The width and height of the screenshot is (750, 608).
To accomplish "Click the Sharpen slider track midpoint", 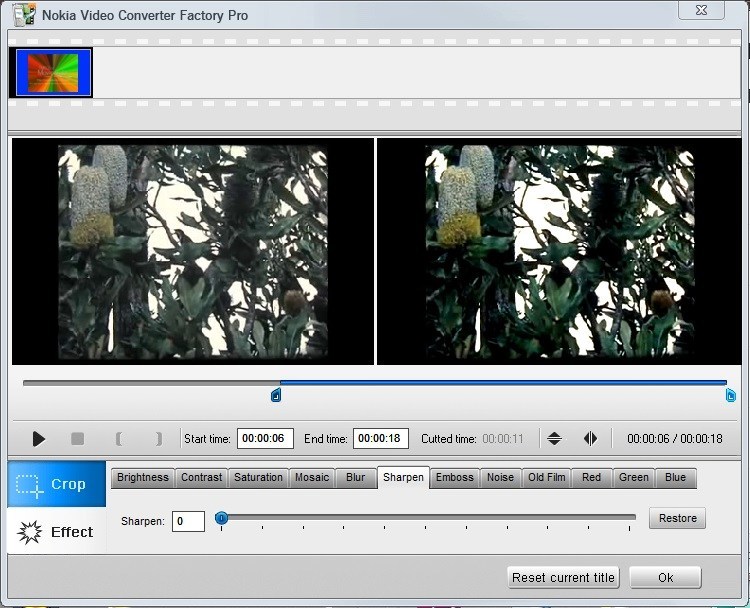I will pos(426,517).
